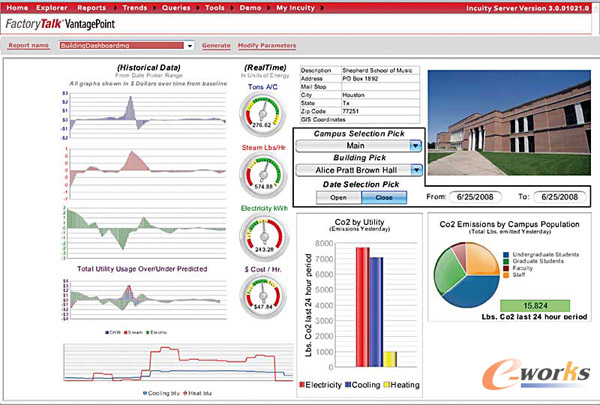The height and width of the screenshot is (405, 600).
Task: Click the Close date selection button
Action: click(x=384, y=198)
